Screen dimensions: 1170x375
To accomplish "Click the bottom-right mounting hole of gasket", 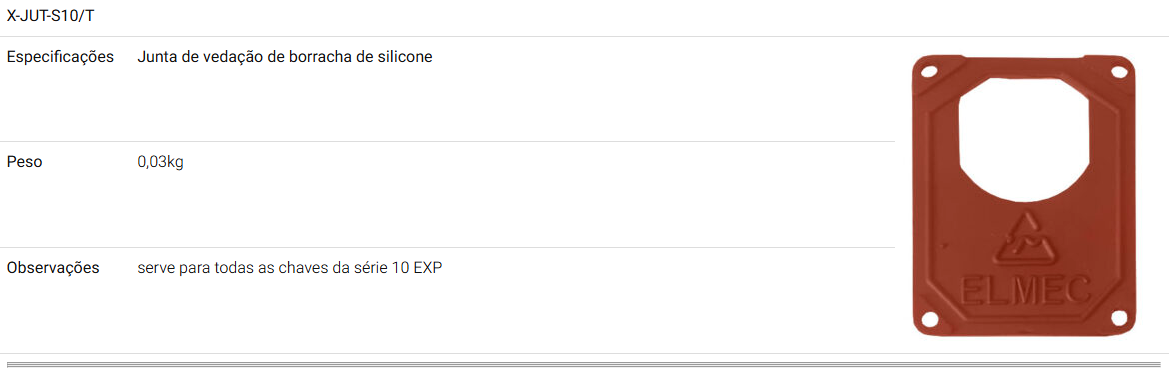I will 1119,318.
